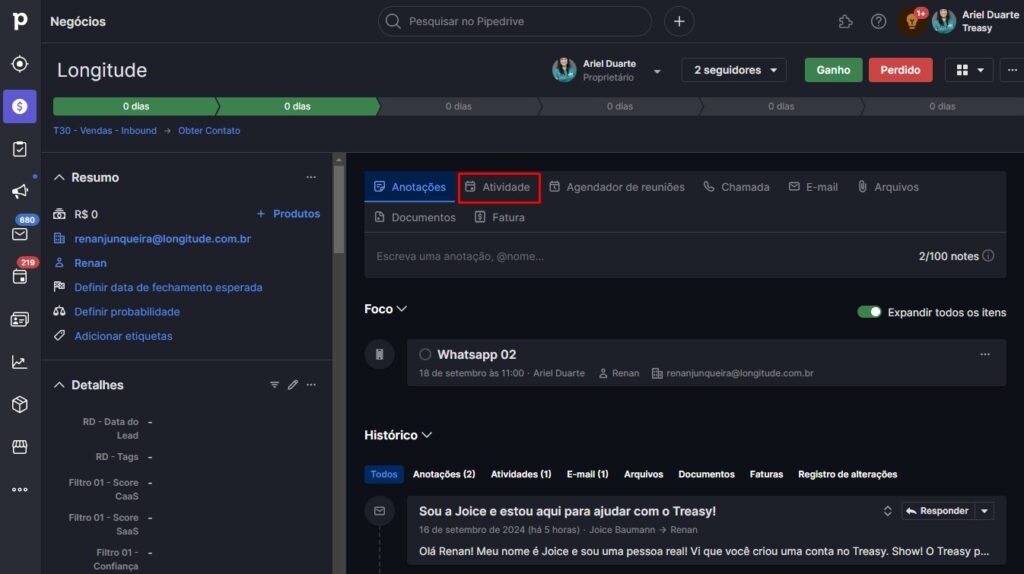This screenshot has width=1024, height=574.
Task: Open the Responder dropdown arrow
Action: click(x=984, y=511)
